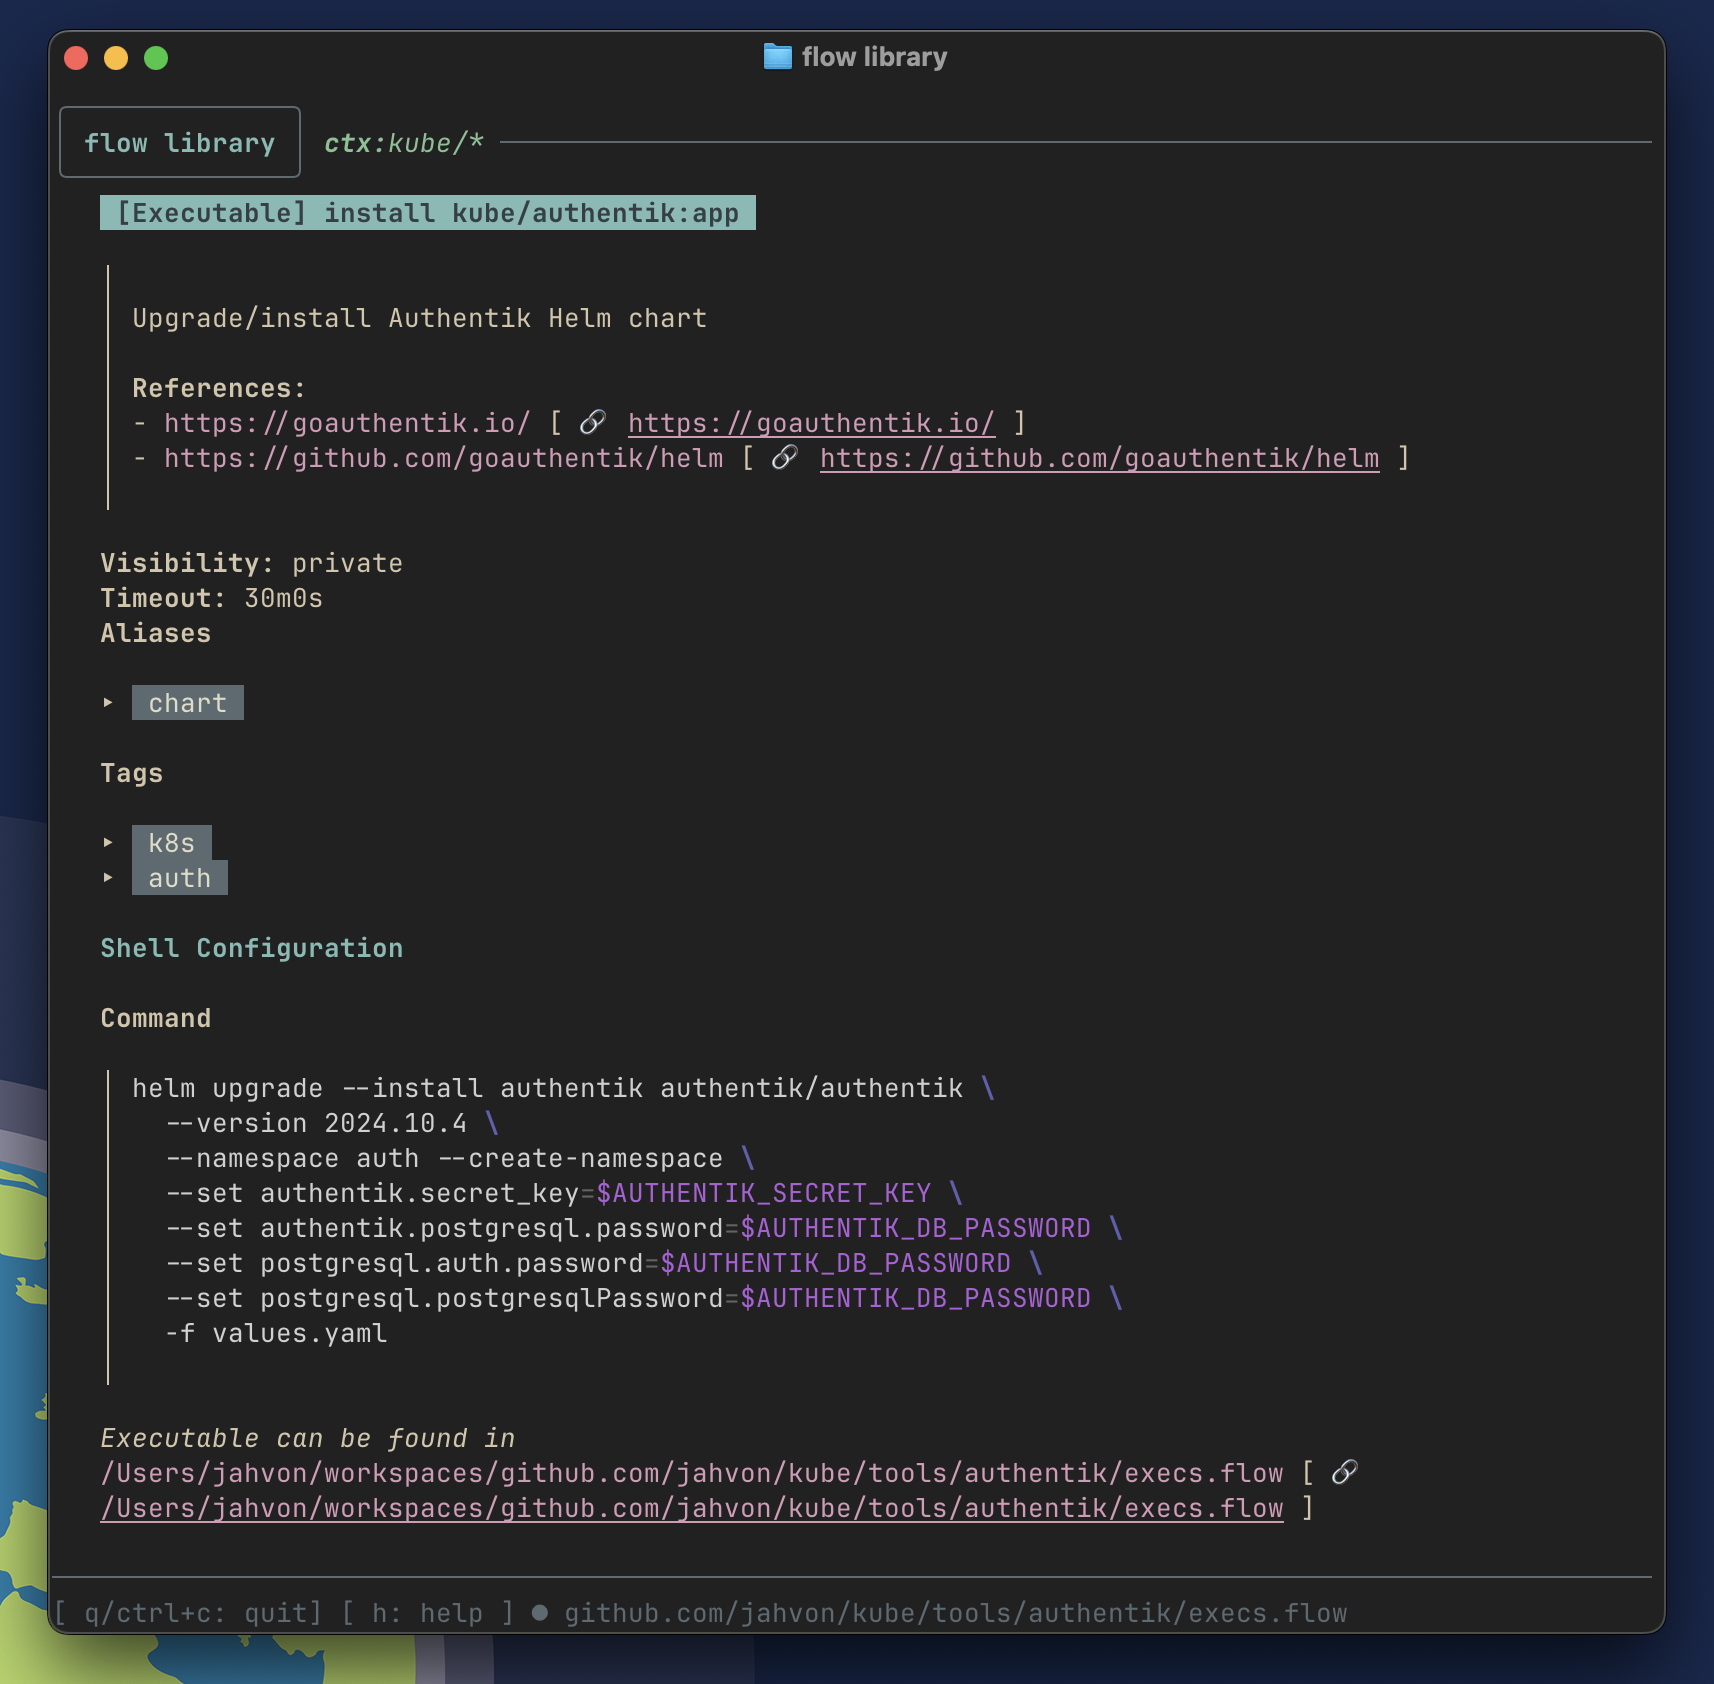Click the ctx:kube/* context label
This screenshot has height=1684, width=1714.
click(x=404, y=143)
